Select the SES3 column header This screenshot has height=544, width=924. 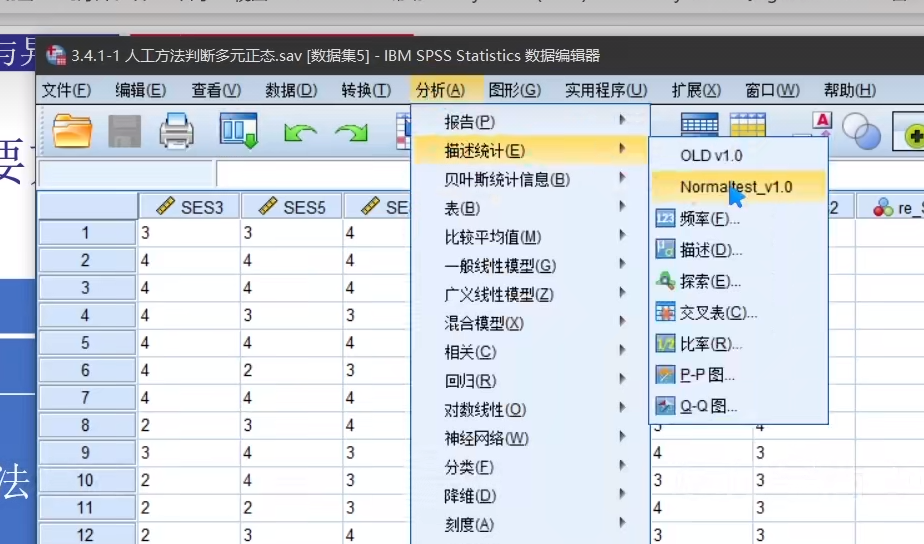(189, 207)
